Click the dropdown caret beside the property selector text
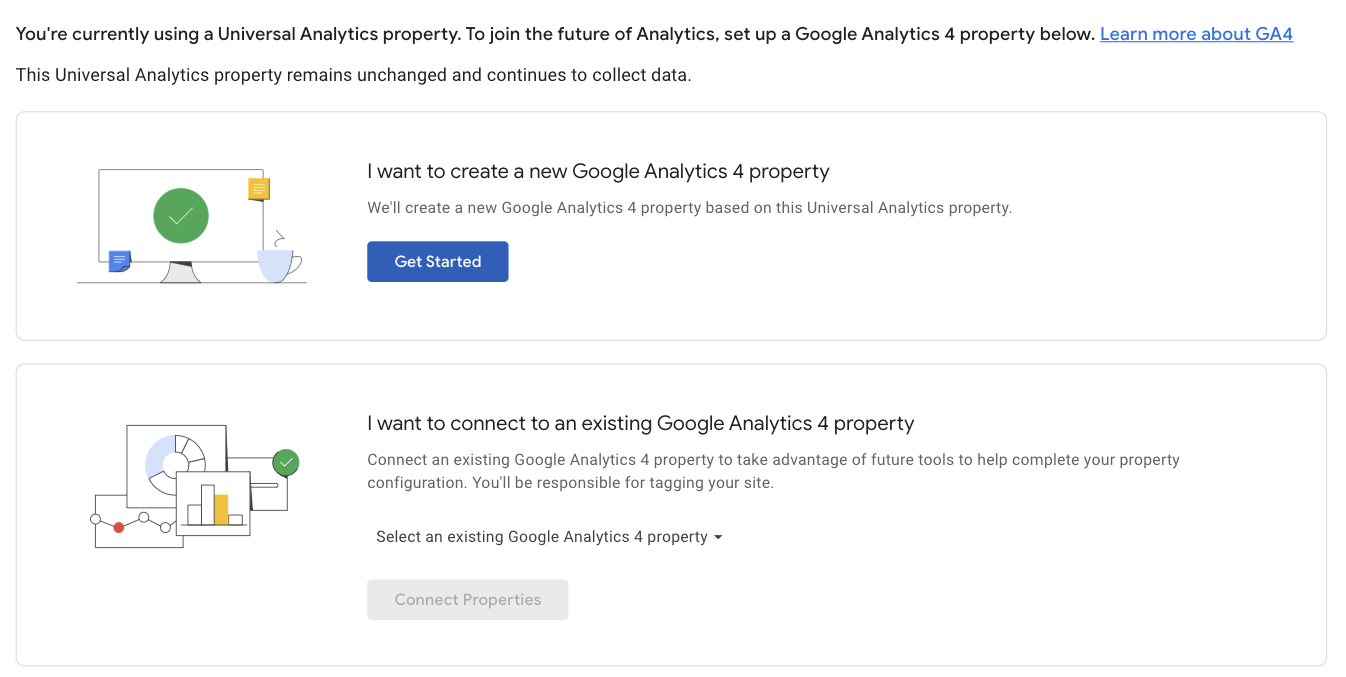The image size is (1346, 677). [718, 537]
